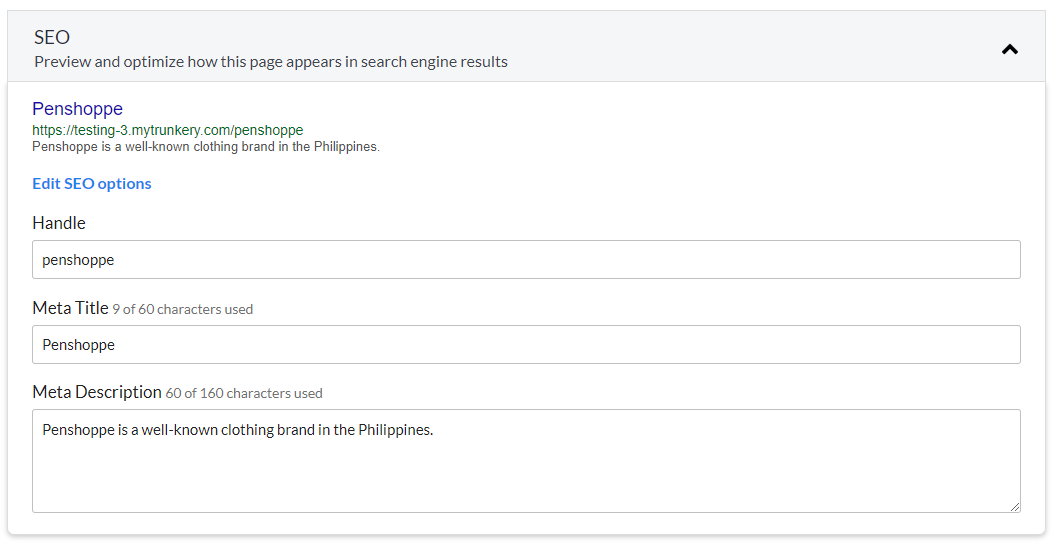This screenshot has width=1053, height=543.
Task: Click the Handle label
Action: (58, 223)
